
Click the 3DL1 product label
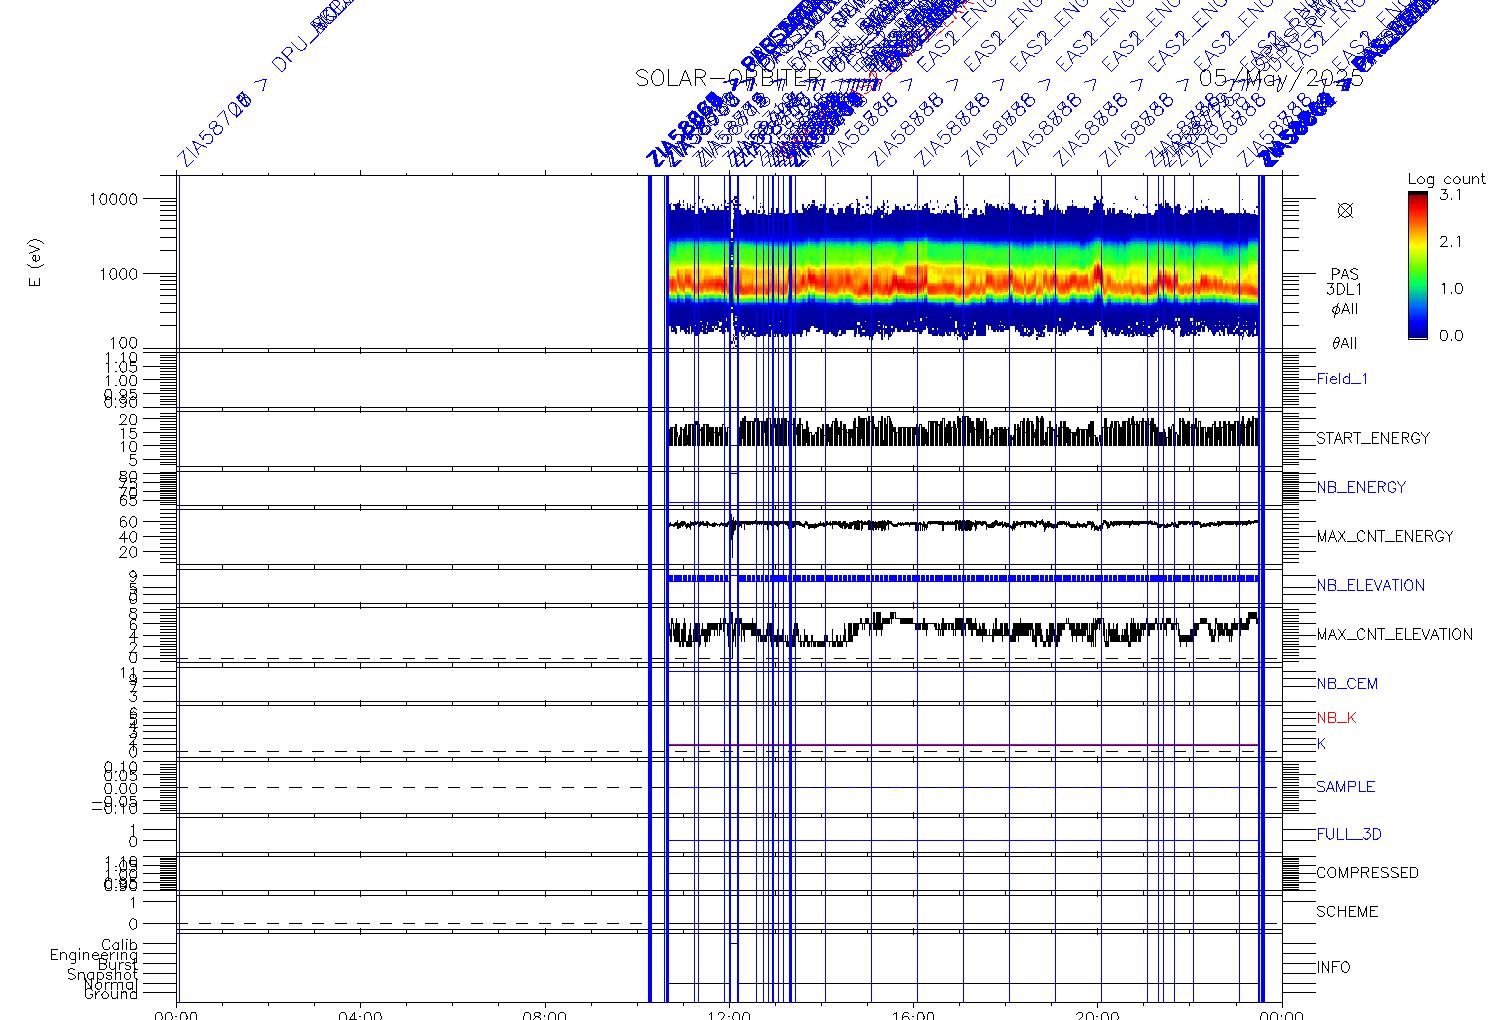coord(1344,290)
